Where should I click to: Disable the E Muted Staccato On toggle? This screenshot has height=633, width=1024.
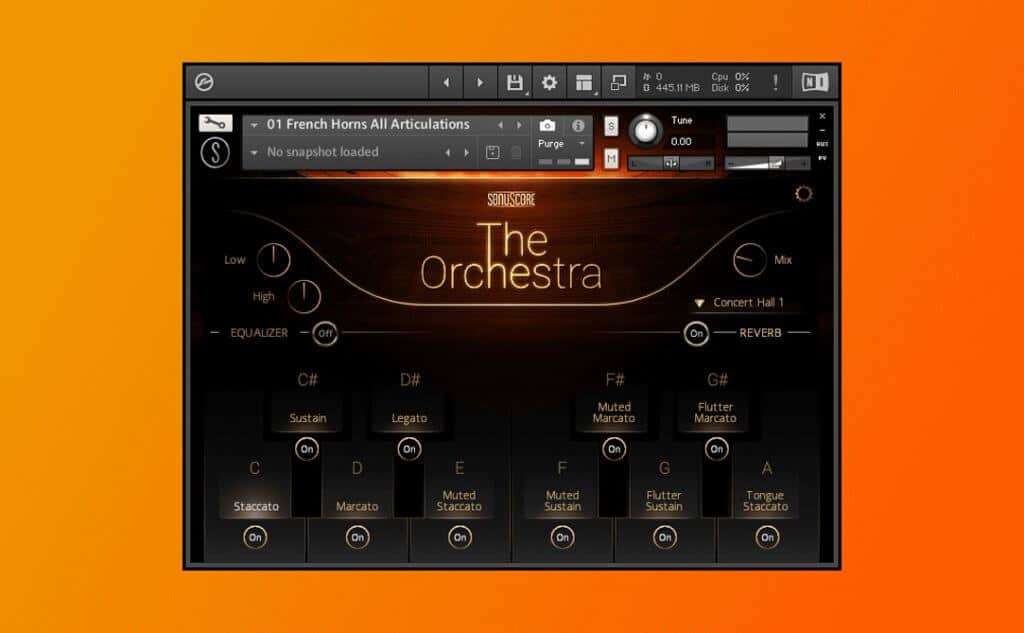[x=460, y=537]
